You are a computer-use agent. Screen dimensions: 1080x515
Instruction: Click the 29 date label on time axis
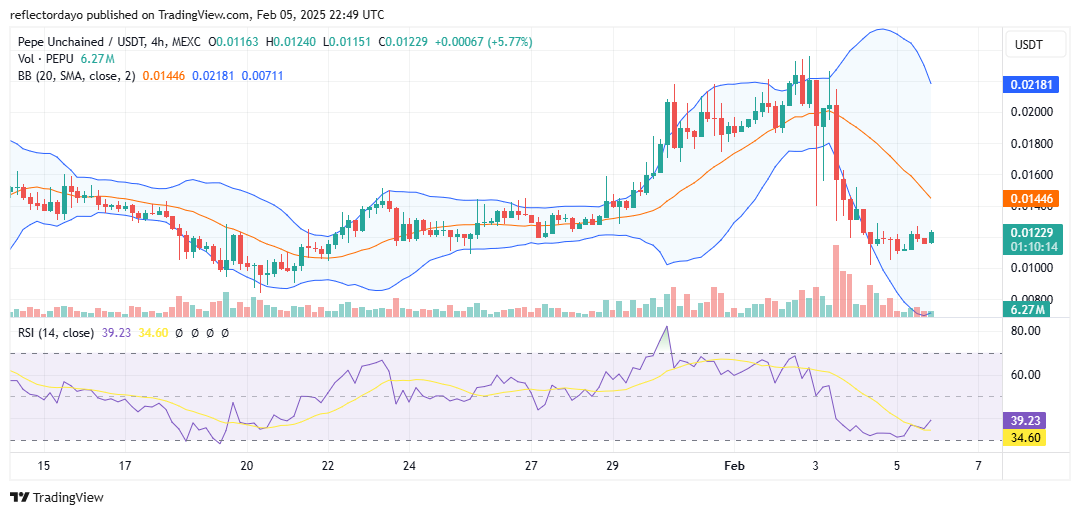coord(612,465)
